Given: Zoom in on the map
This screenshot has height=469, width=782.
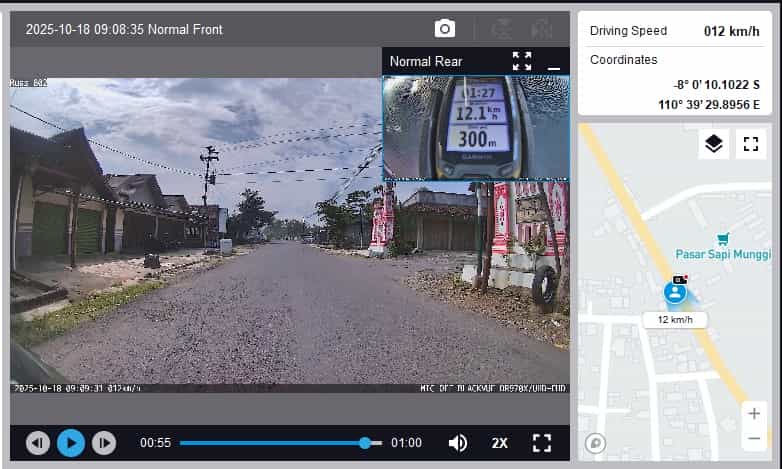Looking at the screenshot, I should coord(753,413).
